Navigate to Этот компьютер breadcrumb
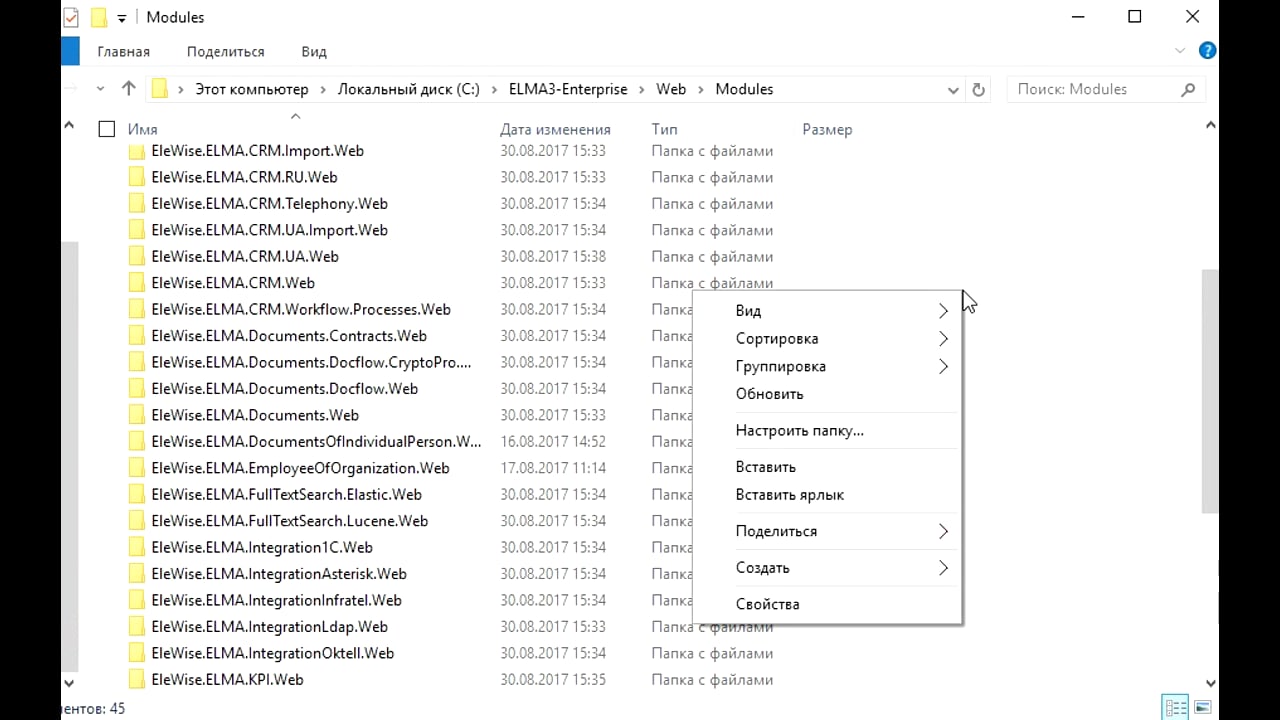This screenshot has width=1280, height=720. coord(252,89)
